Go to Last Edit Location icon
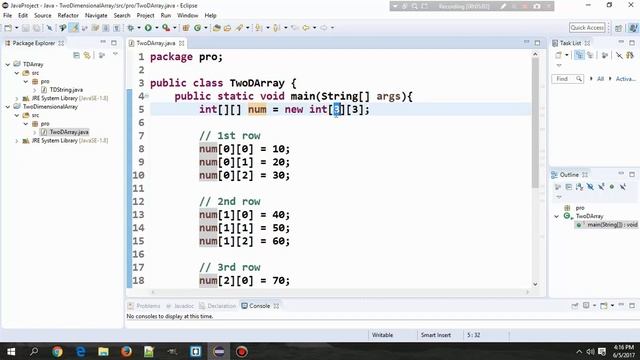Screen dimensions: 640x360 pyautogui.click(x=295, y=28)
